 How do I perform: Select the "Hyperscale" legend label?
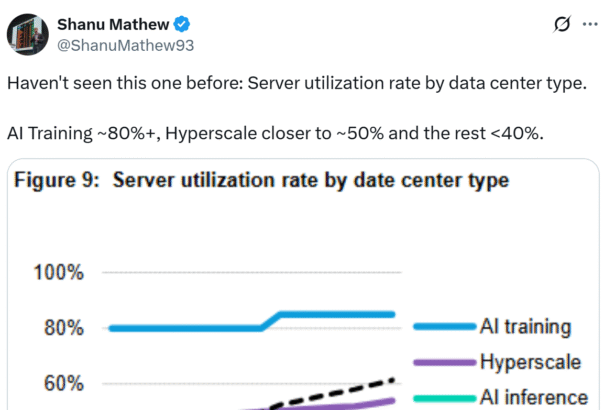point(530,361)
